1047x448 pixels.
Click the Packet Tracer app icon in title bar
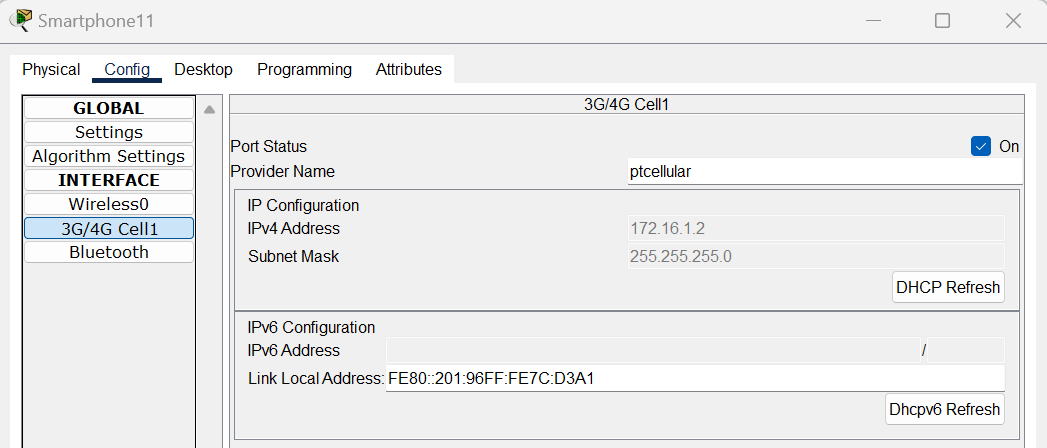pos(21,21)
